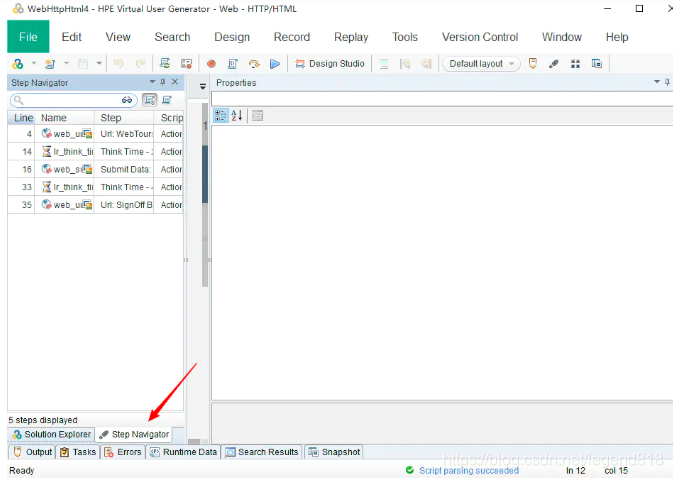Click the second step view icon

pyautogui.click(x=167, y=100)
